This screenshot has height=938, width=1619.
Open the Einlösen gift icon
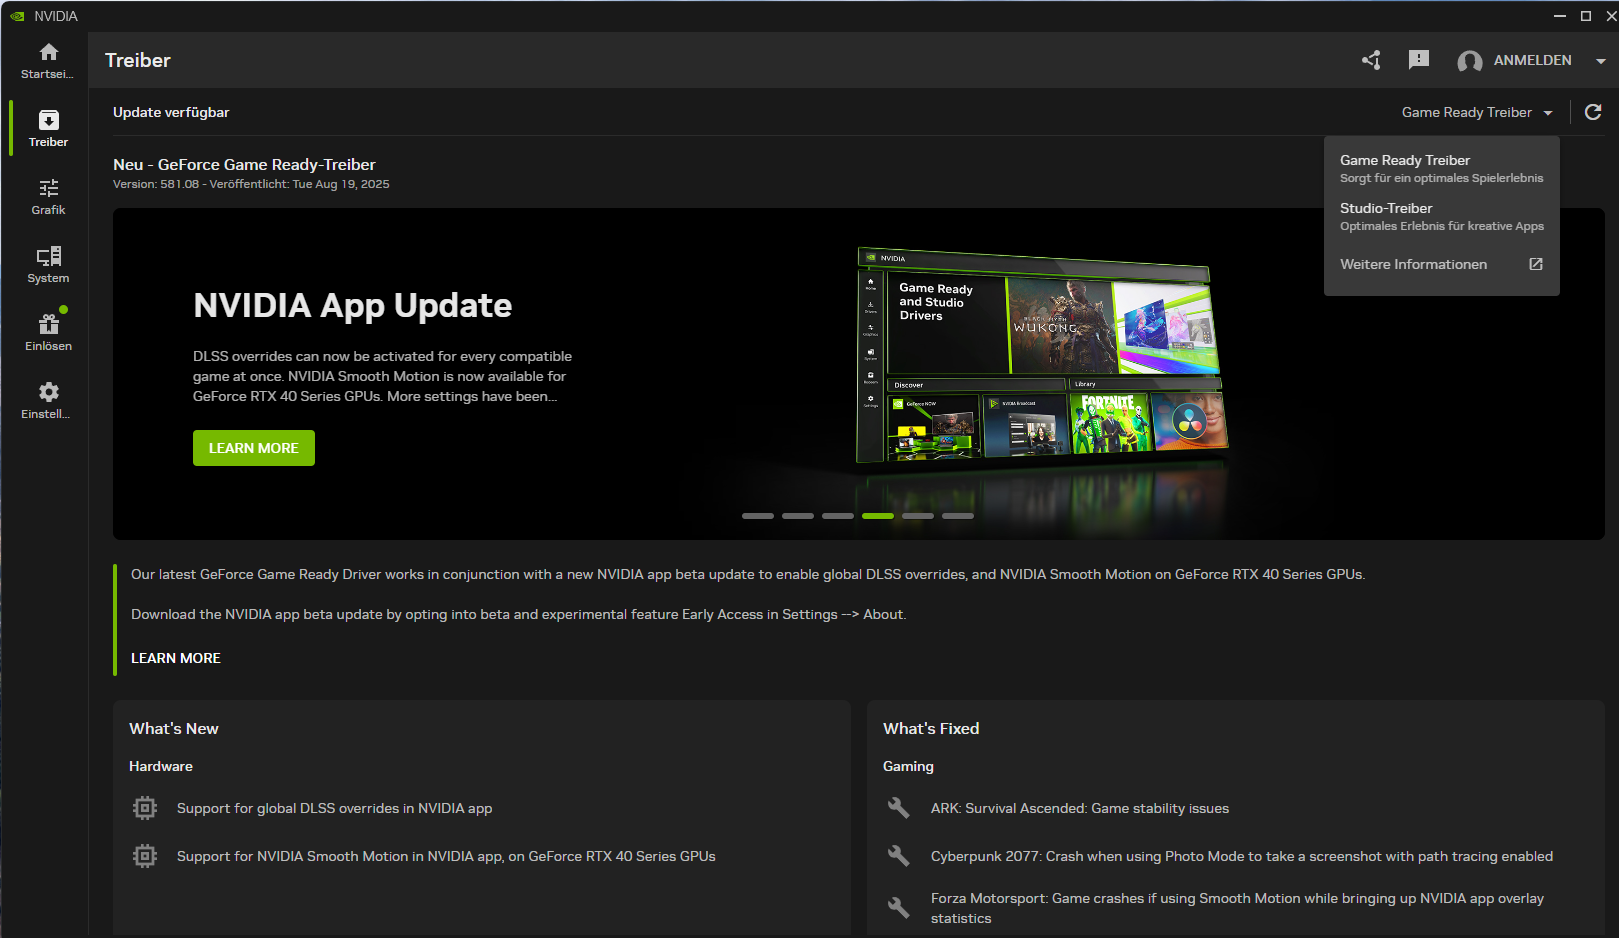48,324
